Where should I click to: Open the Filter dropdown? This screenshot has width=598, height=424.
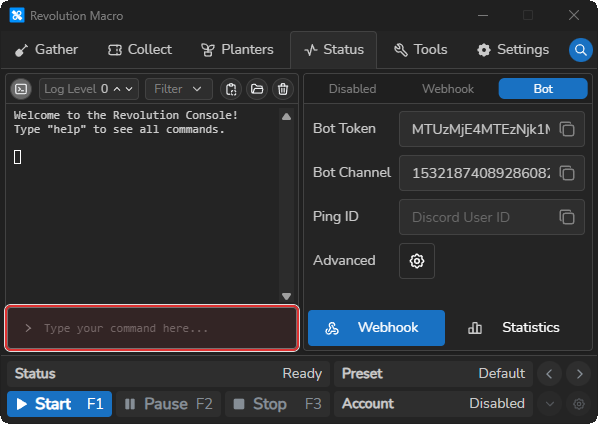coord(179,89)
